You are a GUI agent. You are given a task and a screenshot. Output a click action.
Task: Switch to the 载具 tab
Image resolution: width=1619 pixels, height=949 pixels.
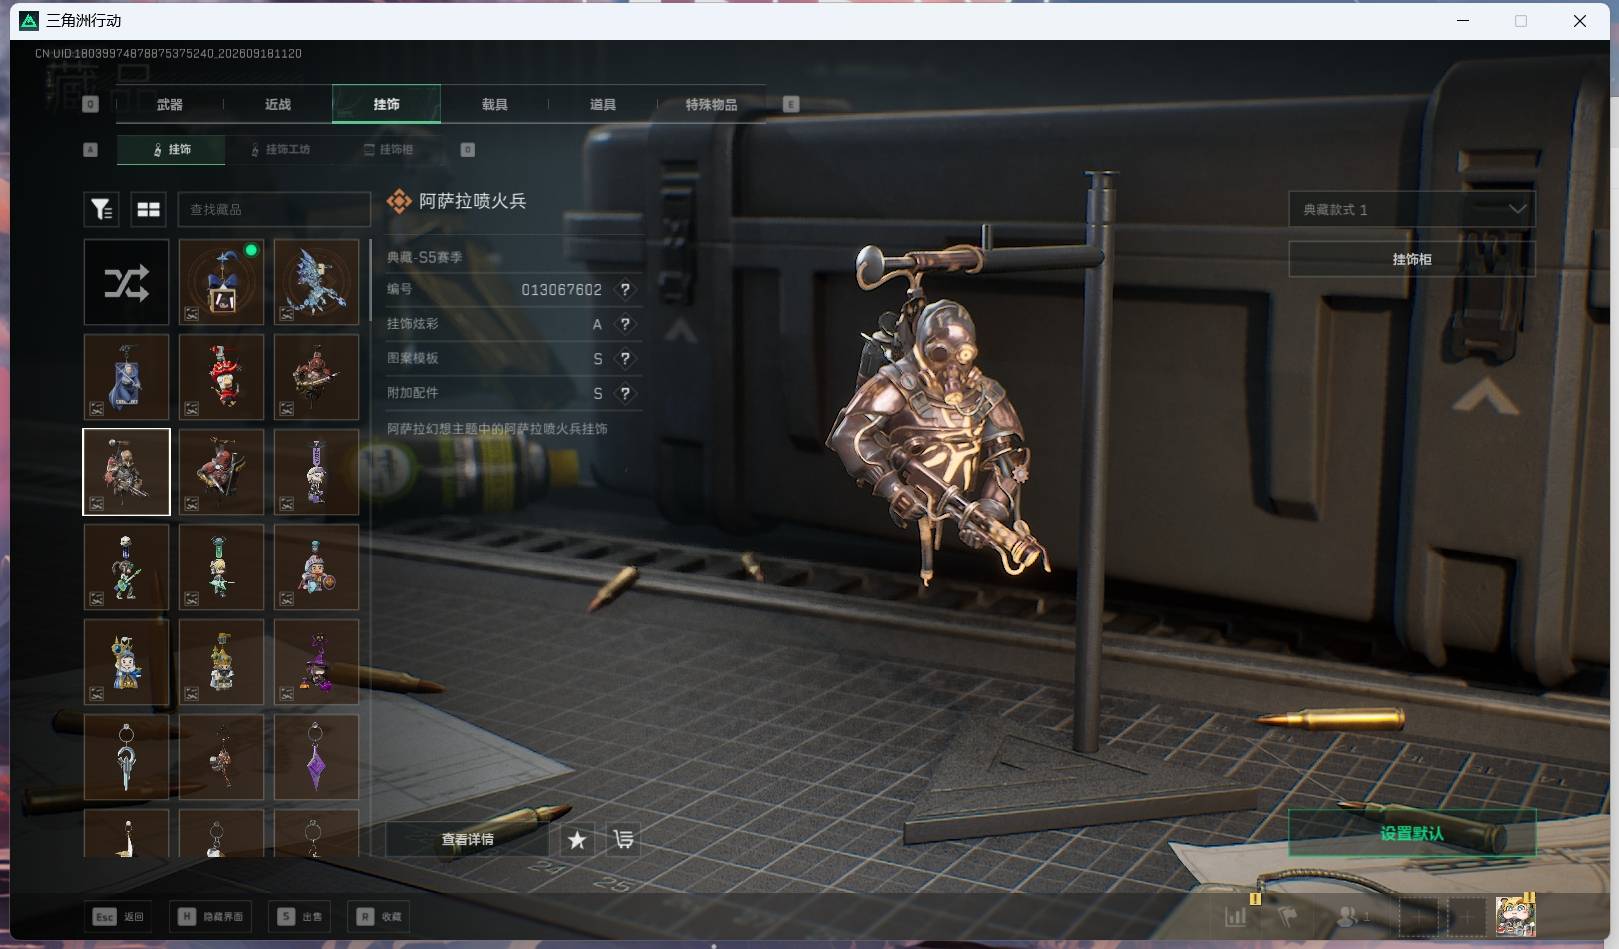495,104
